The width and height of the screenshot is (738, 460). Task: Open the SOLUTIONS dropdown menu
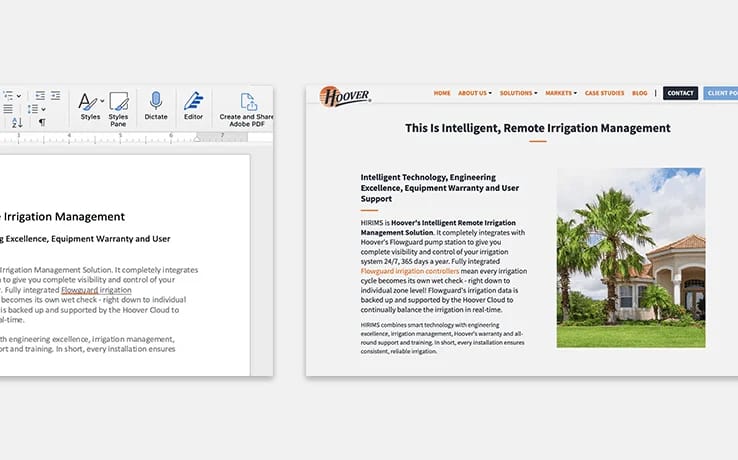518,93
